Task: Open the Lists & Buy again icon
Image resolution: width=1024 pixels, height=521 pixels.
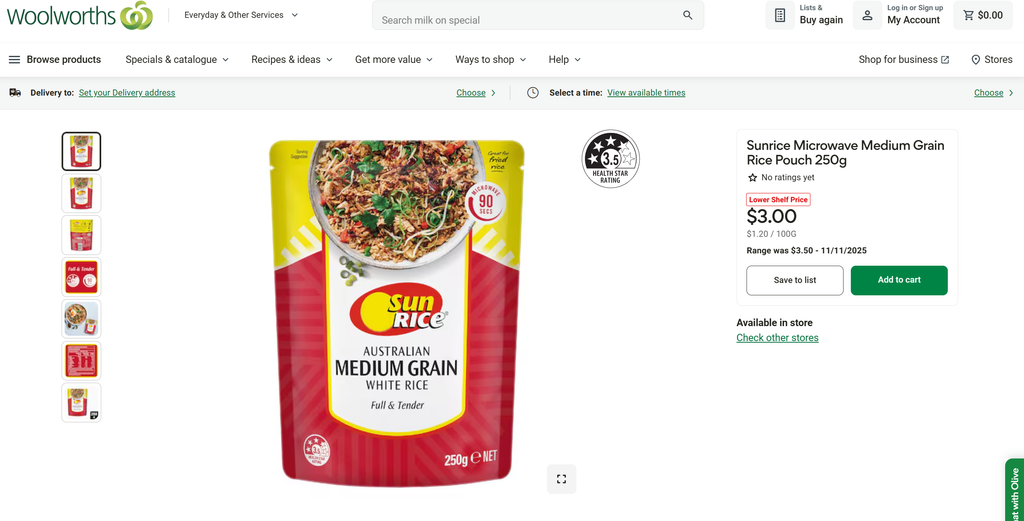Action: click(x=780, y=15)
